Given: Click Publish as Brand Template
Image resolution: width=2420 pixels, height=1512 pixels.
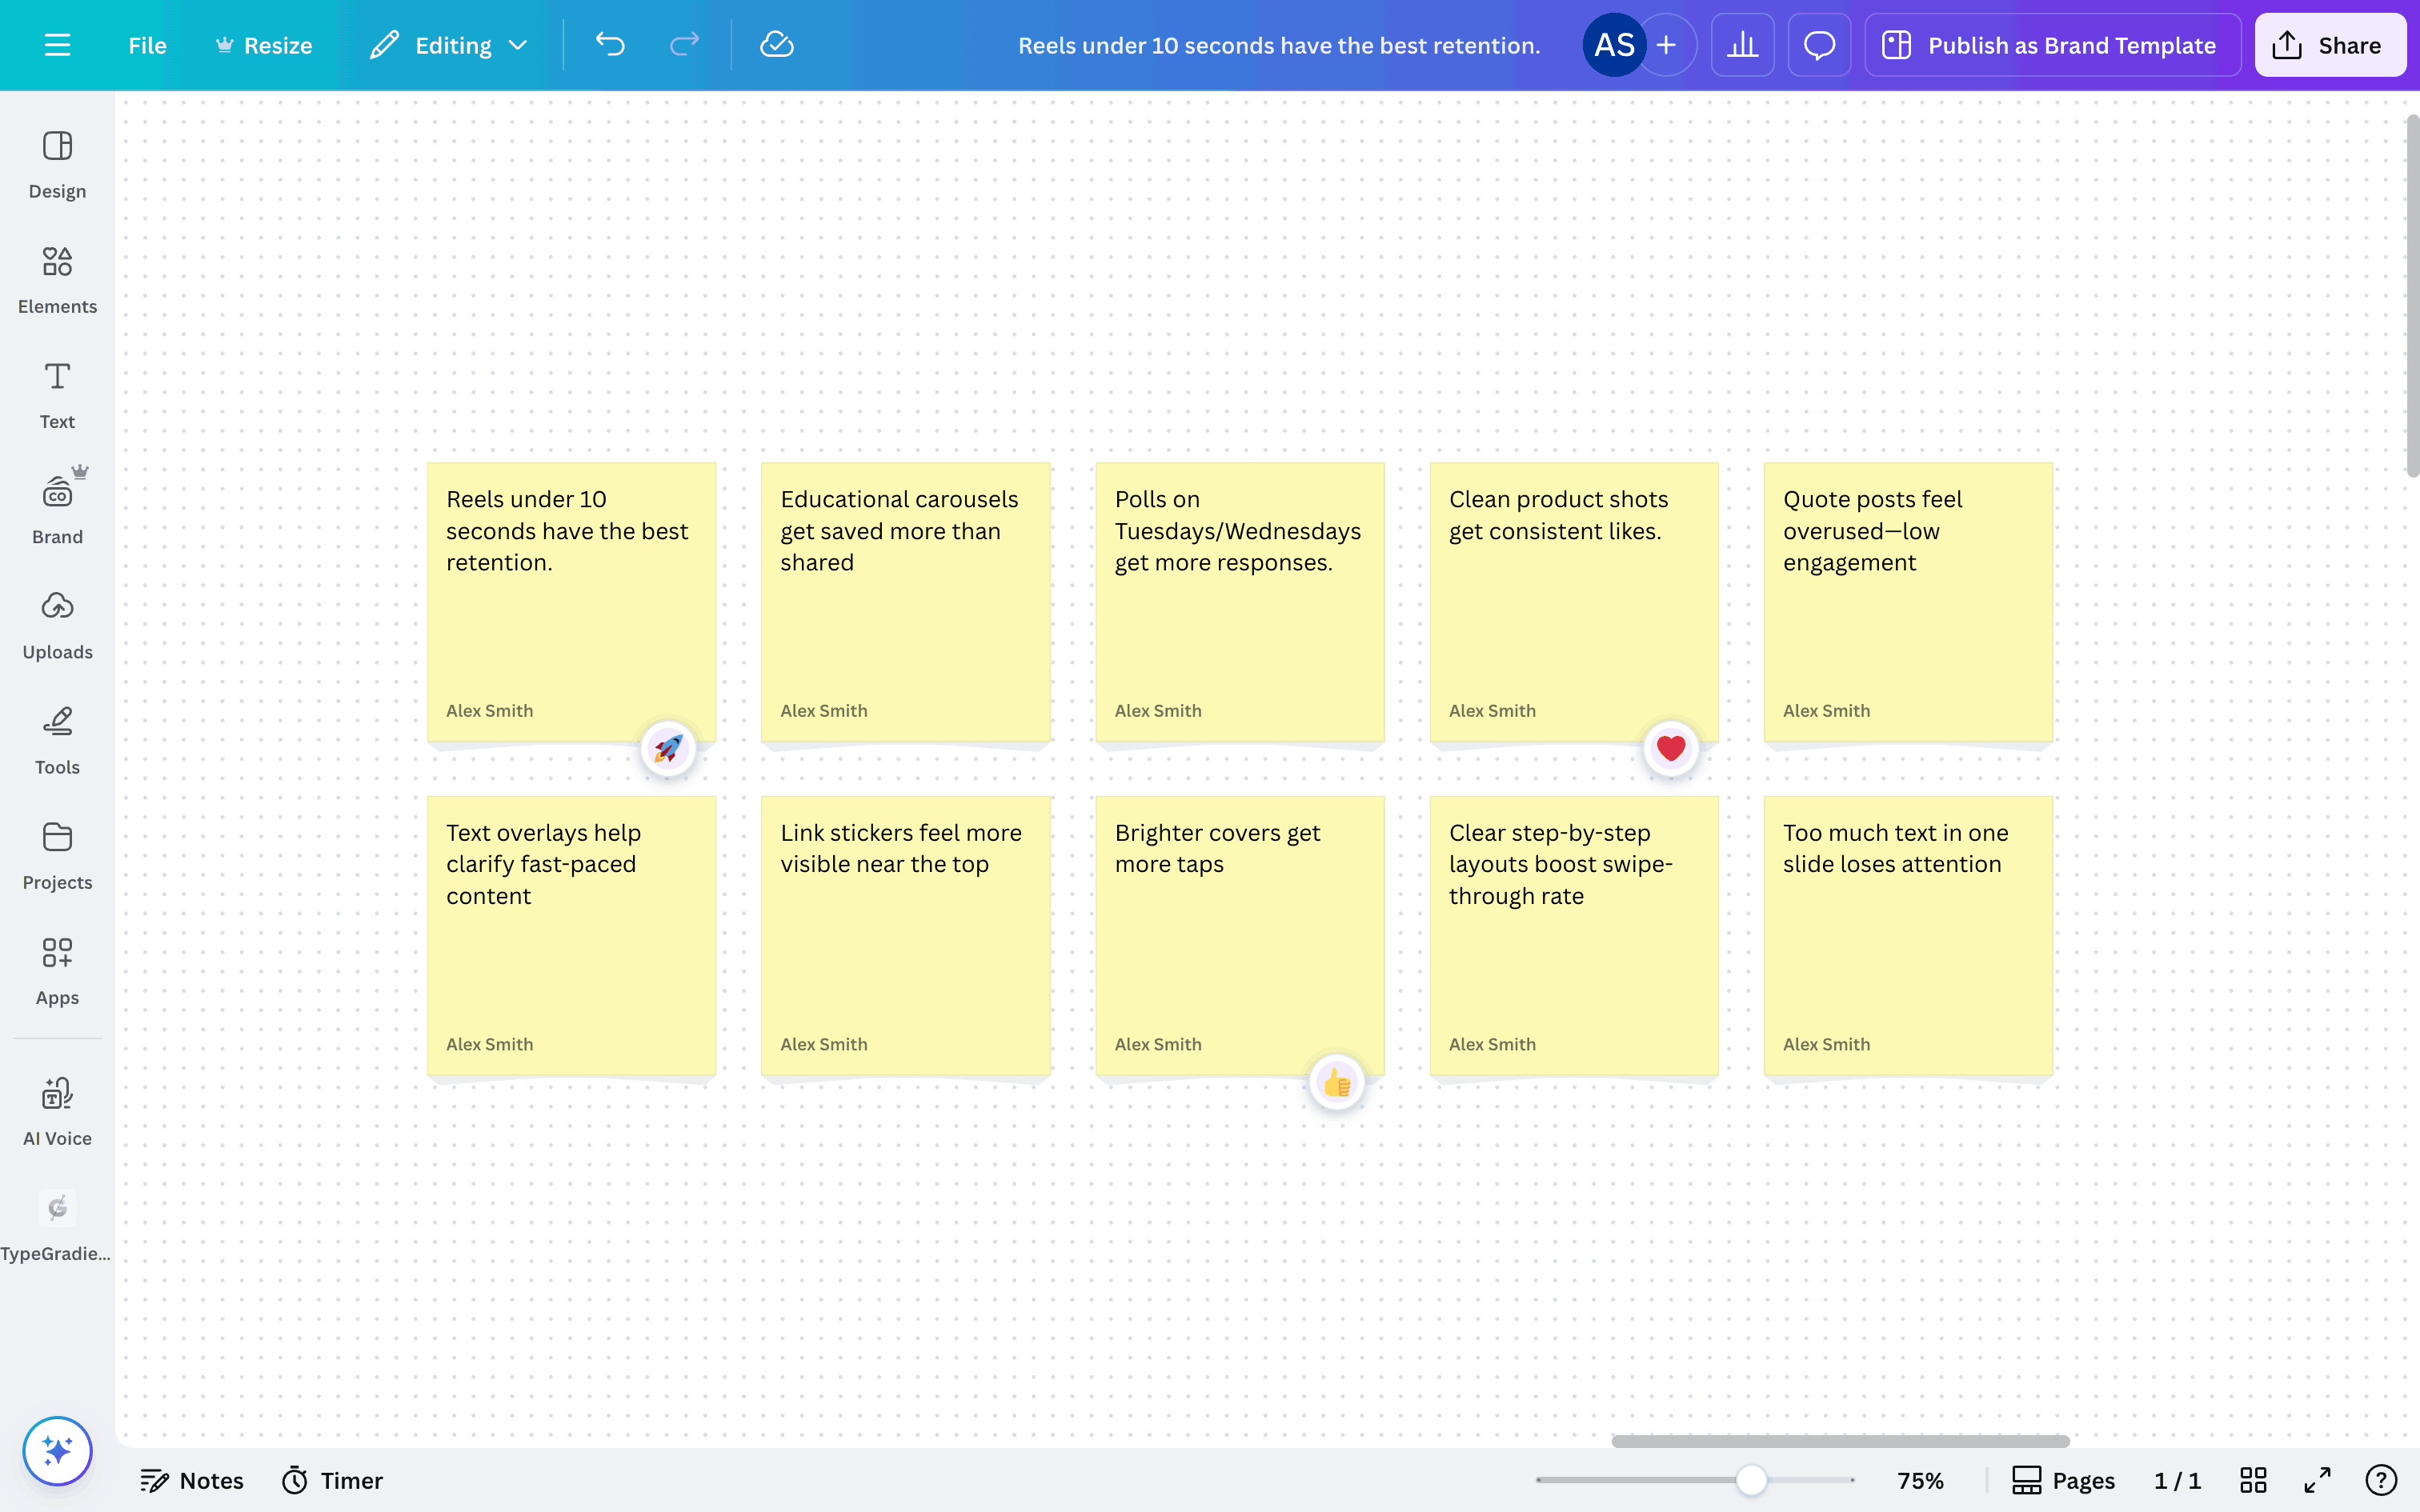Looking at the screenshot, I should 2051,45.
